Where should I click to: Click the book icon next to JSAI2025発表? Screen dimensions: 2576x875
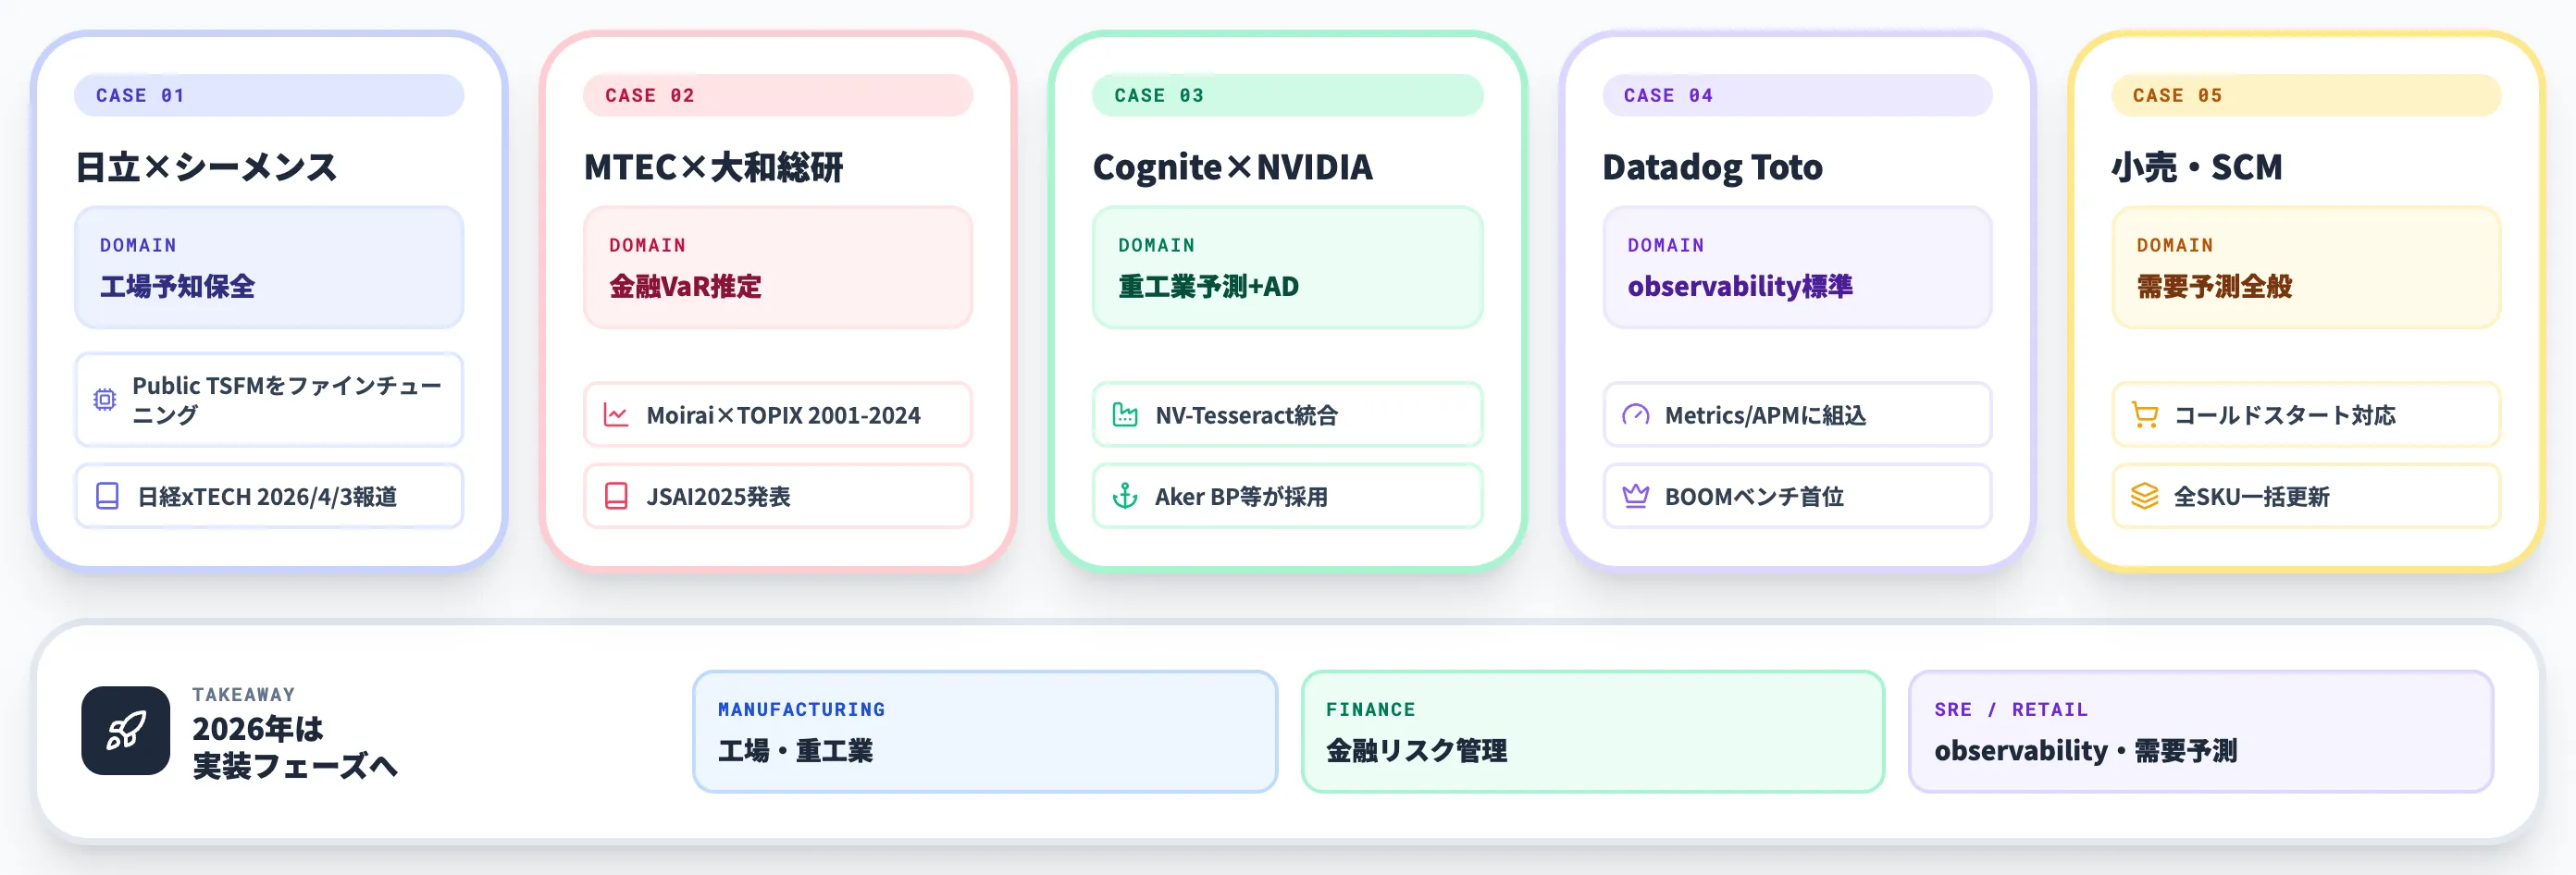[x=616, y=496]
